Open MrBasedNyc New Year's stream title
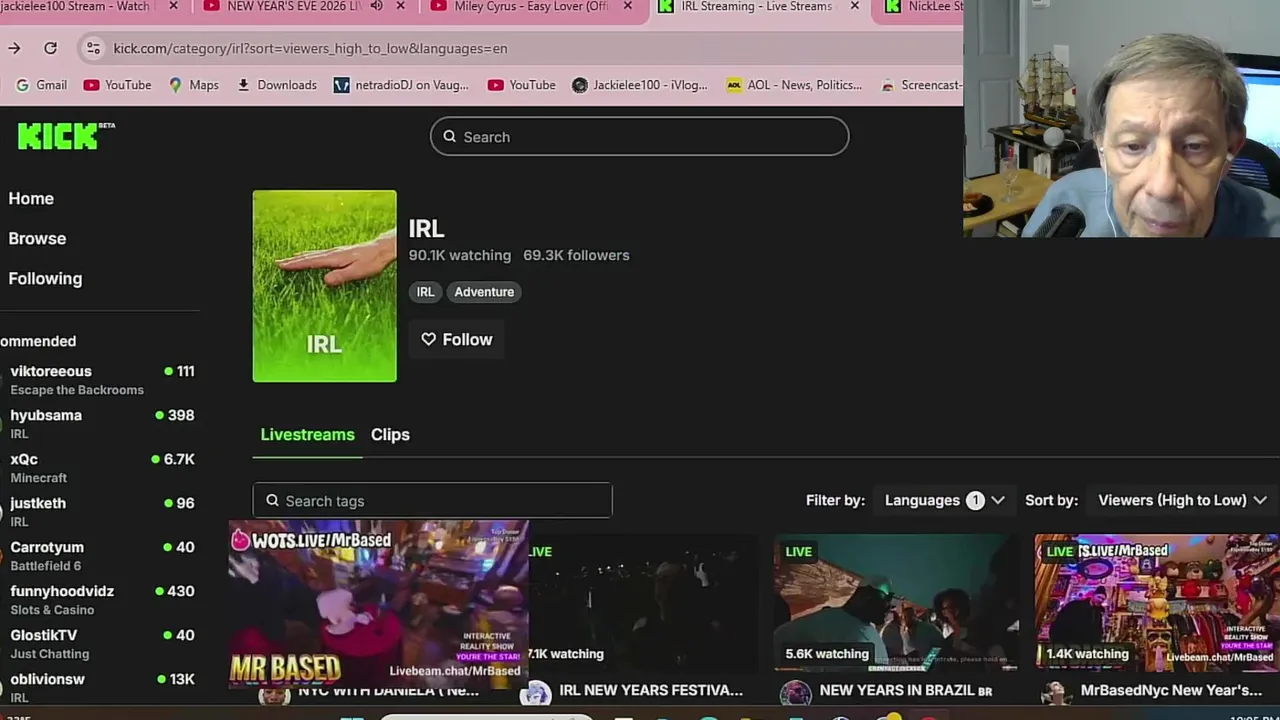This screenshot has height=720, width=1280. [1171, 690]
